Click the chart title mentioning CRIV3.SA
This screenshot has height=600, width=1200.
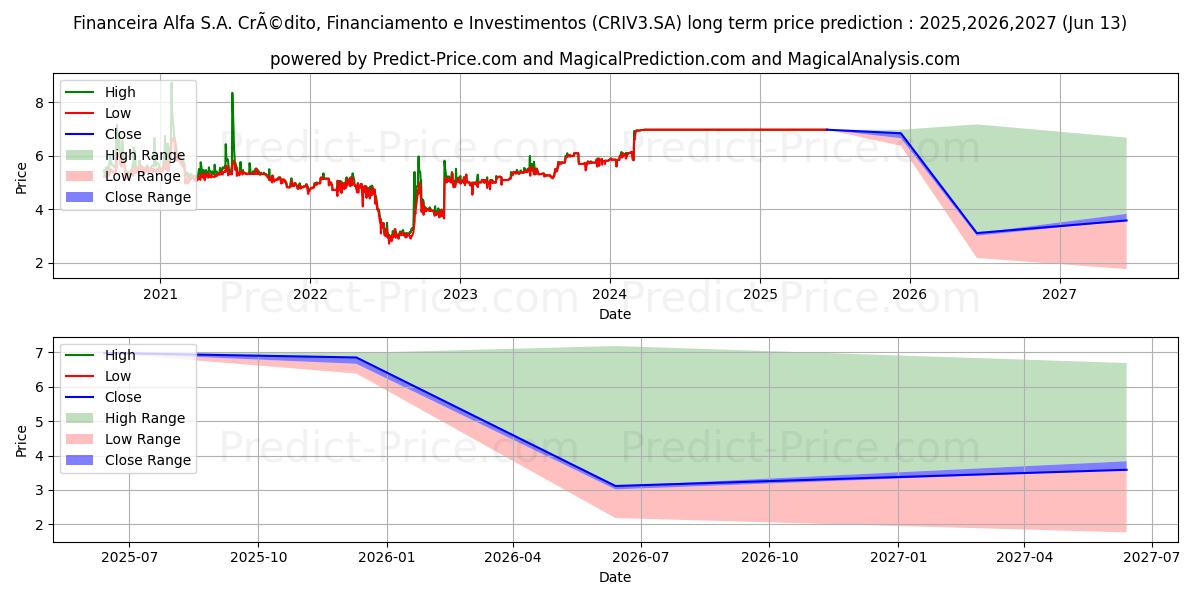pyautogui.click(x=600, y=23)
